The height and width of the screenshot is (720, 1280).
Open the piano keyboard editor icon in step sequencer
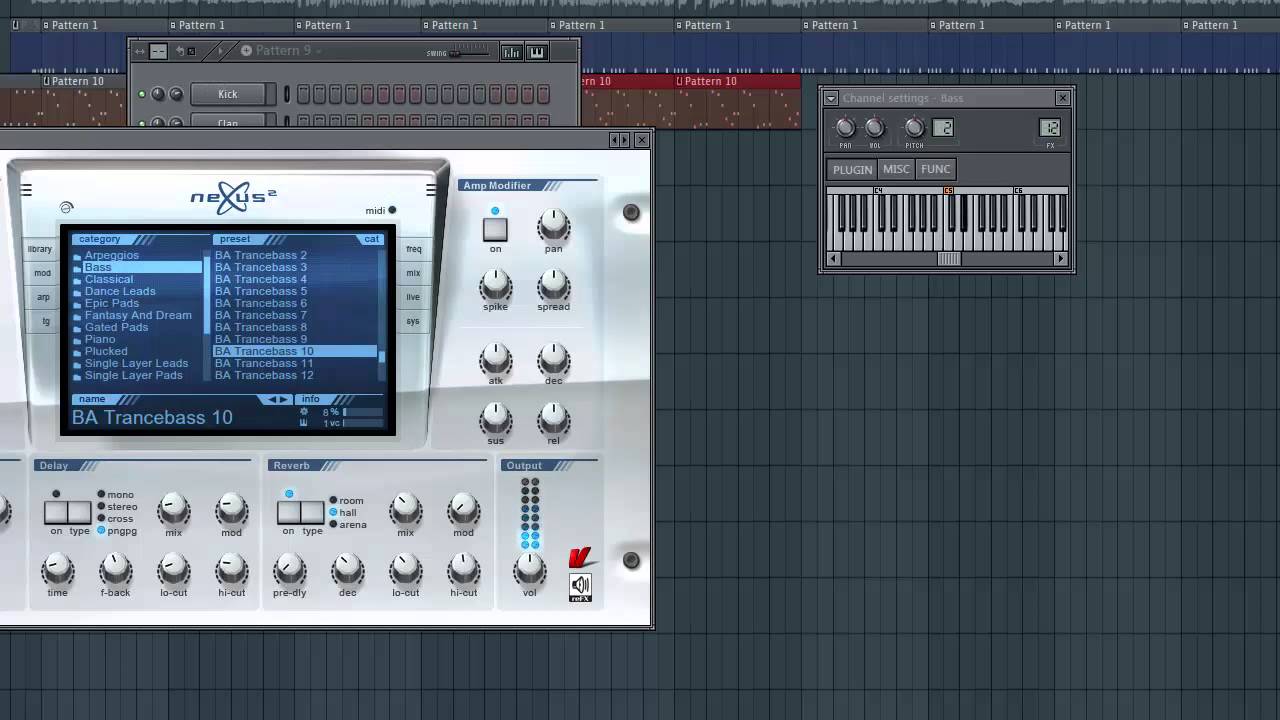point(537,52)
